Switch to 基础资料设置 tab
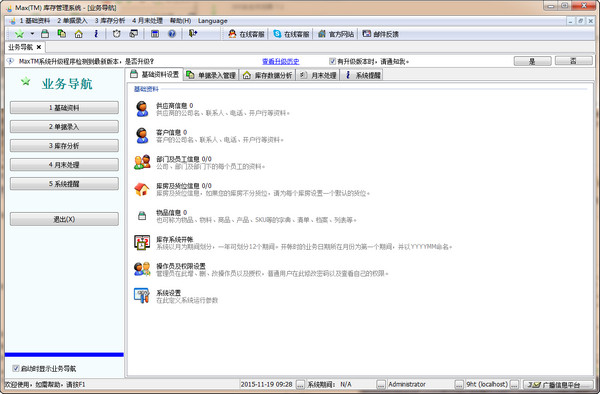This screenshot has width=600, height=394. [155, 75]
